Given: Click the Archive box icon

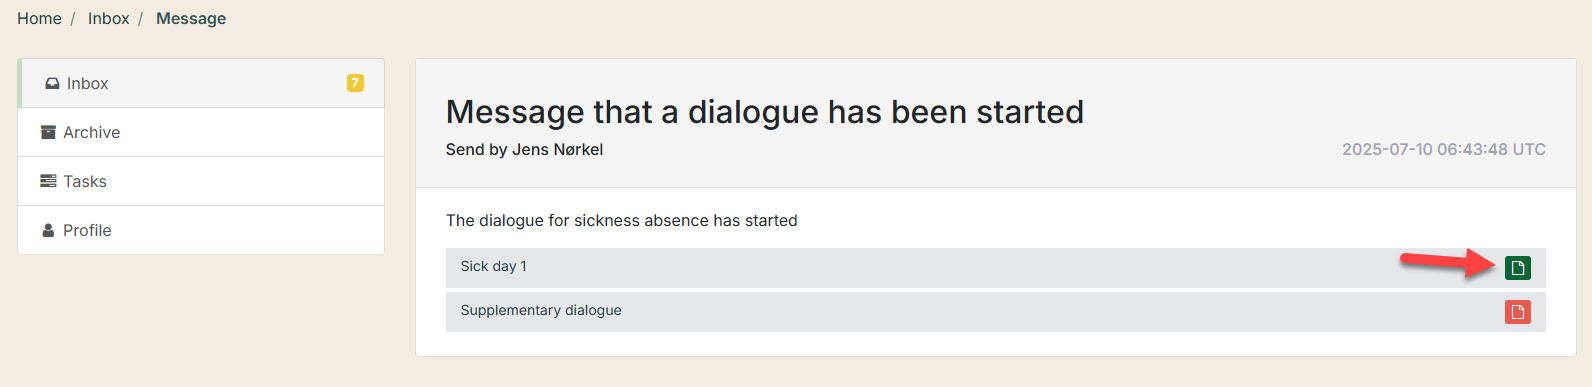Looking at the screenshot, I should click(x=48, y=132).
